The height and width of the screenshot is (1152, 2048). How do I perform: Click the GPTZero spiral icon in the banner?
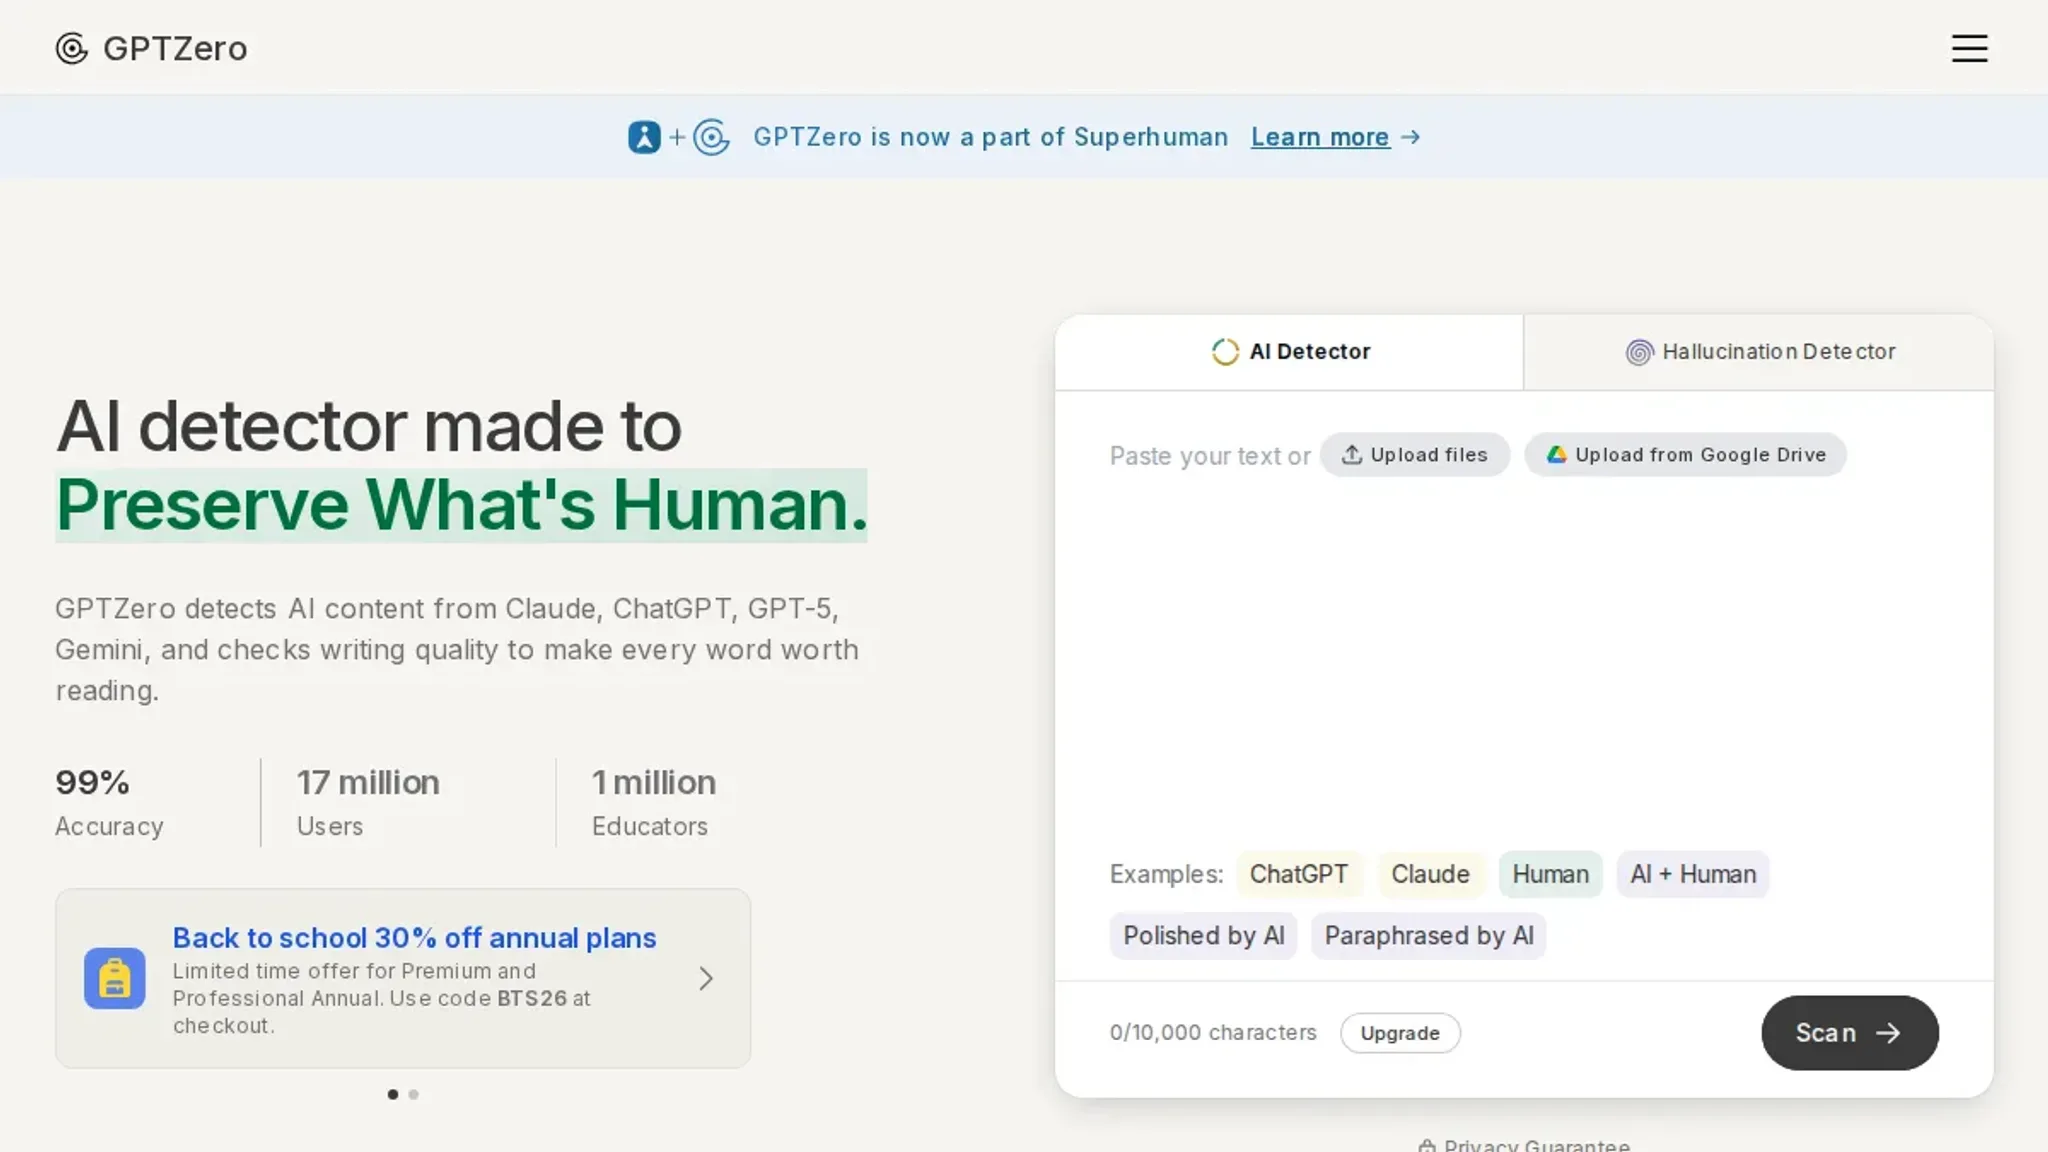[711, 137]
